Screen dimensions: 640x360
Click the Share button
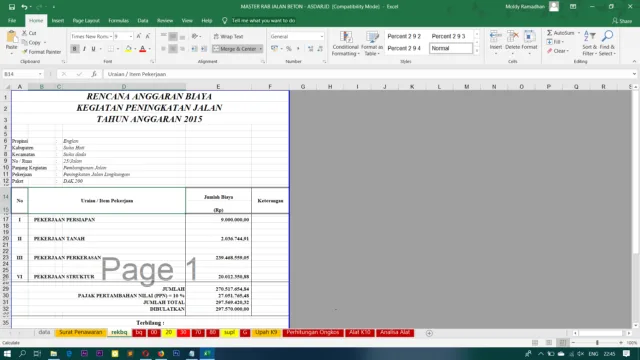(622, 21)
